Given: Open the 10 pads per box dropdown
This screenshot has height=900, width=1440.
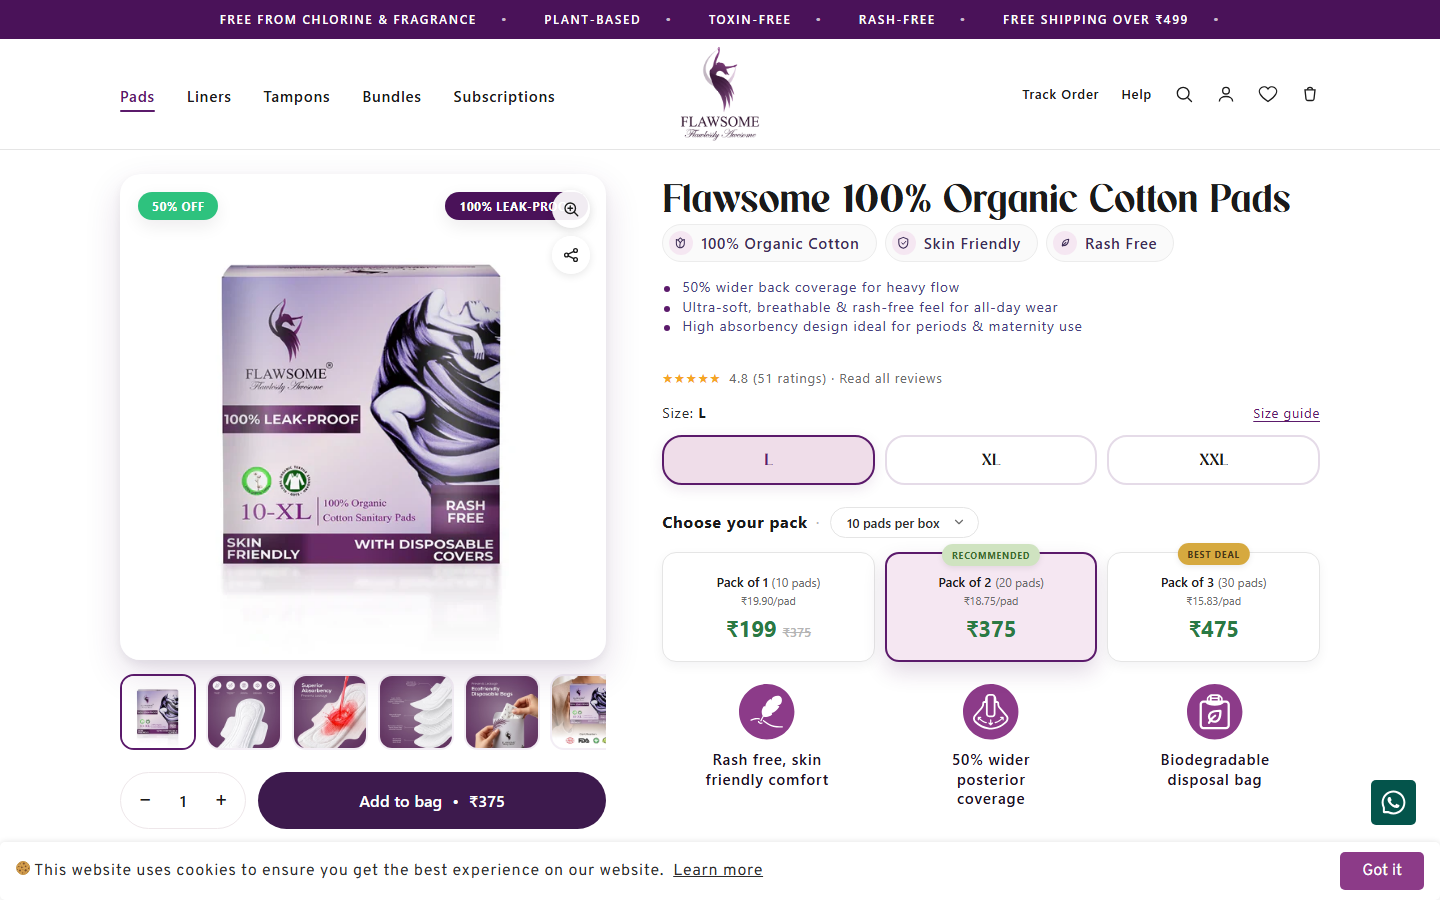Looking at the screenshot, I should [904, 523].
